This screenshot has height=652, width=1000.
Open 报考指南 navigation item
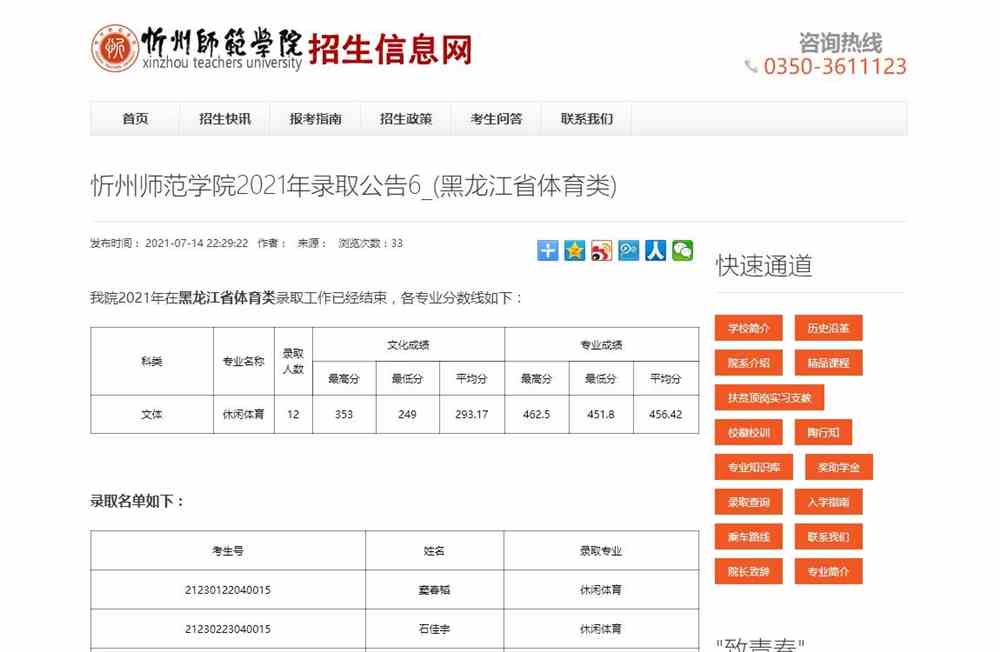316,119
